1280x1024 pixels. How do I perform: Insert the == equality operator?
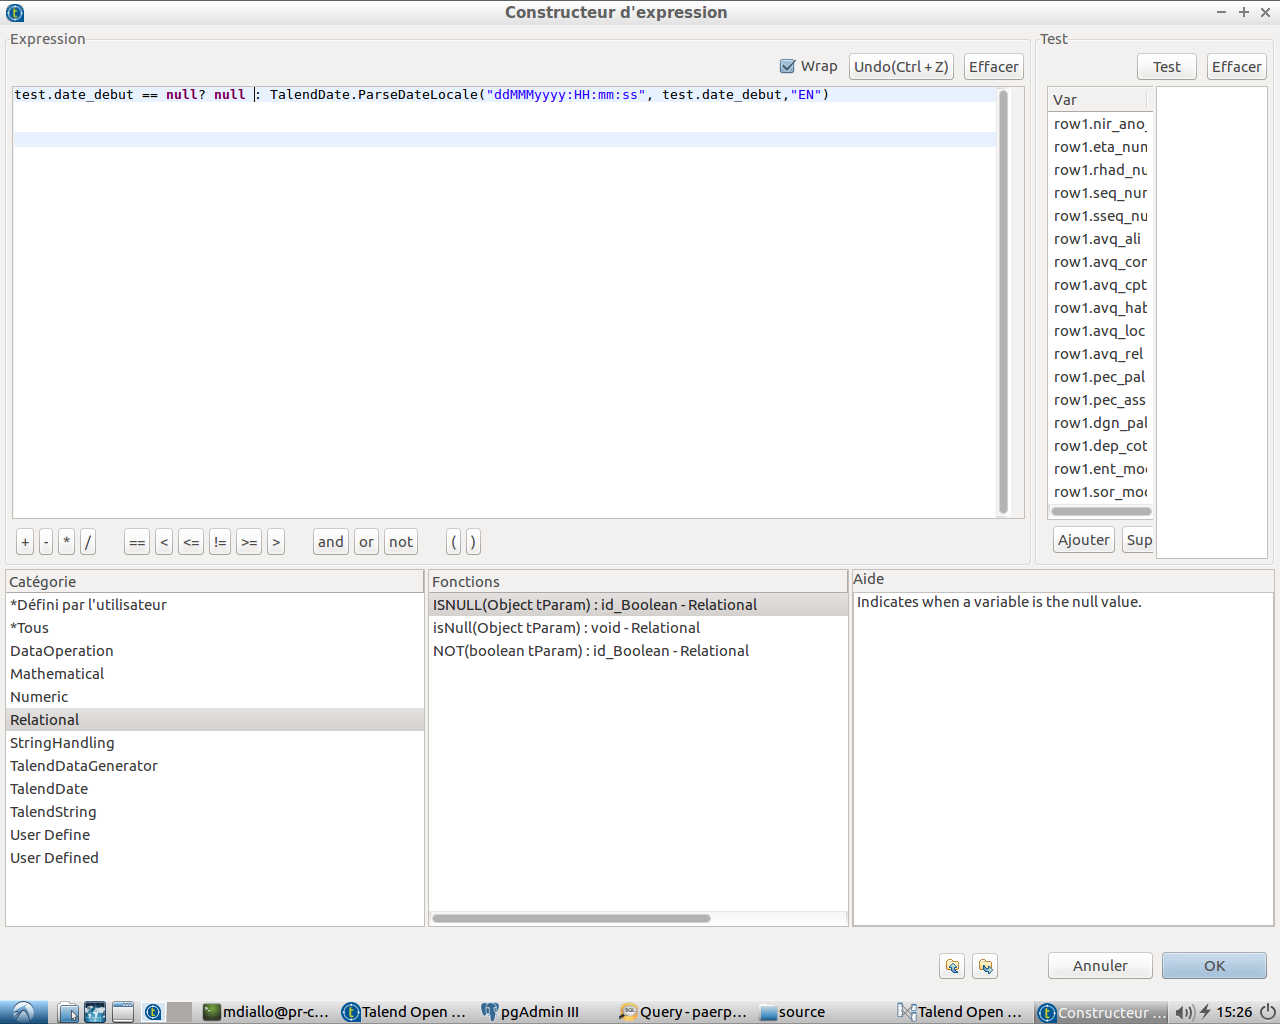tap(137, 542)
